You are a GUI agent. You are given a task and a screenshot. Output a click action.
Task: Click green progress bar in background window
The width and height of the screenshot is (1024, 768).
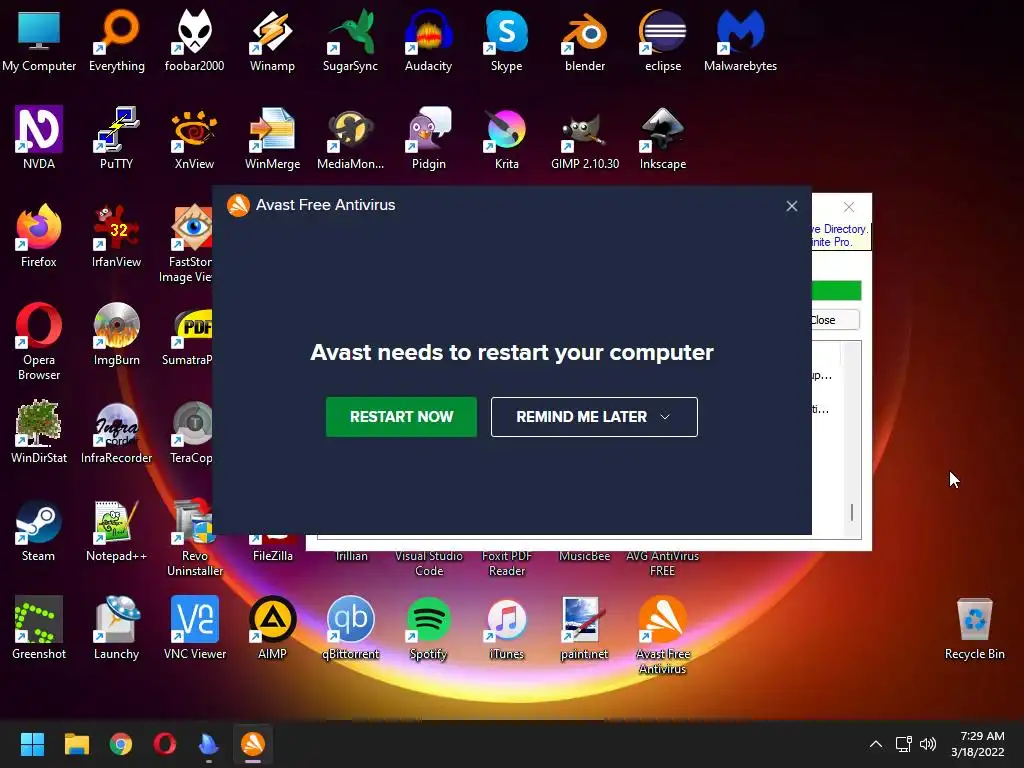point(837,291)
